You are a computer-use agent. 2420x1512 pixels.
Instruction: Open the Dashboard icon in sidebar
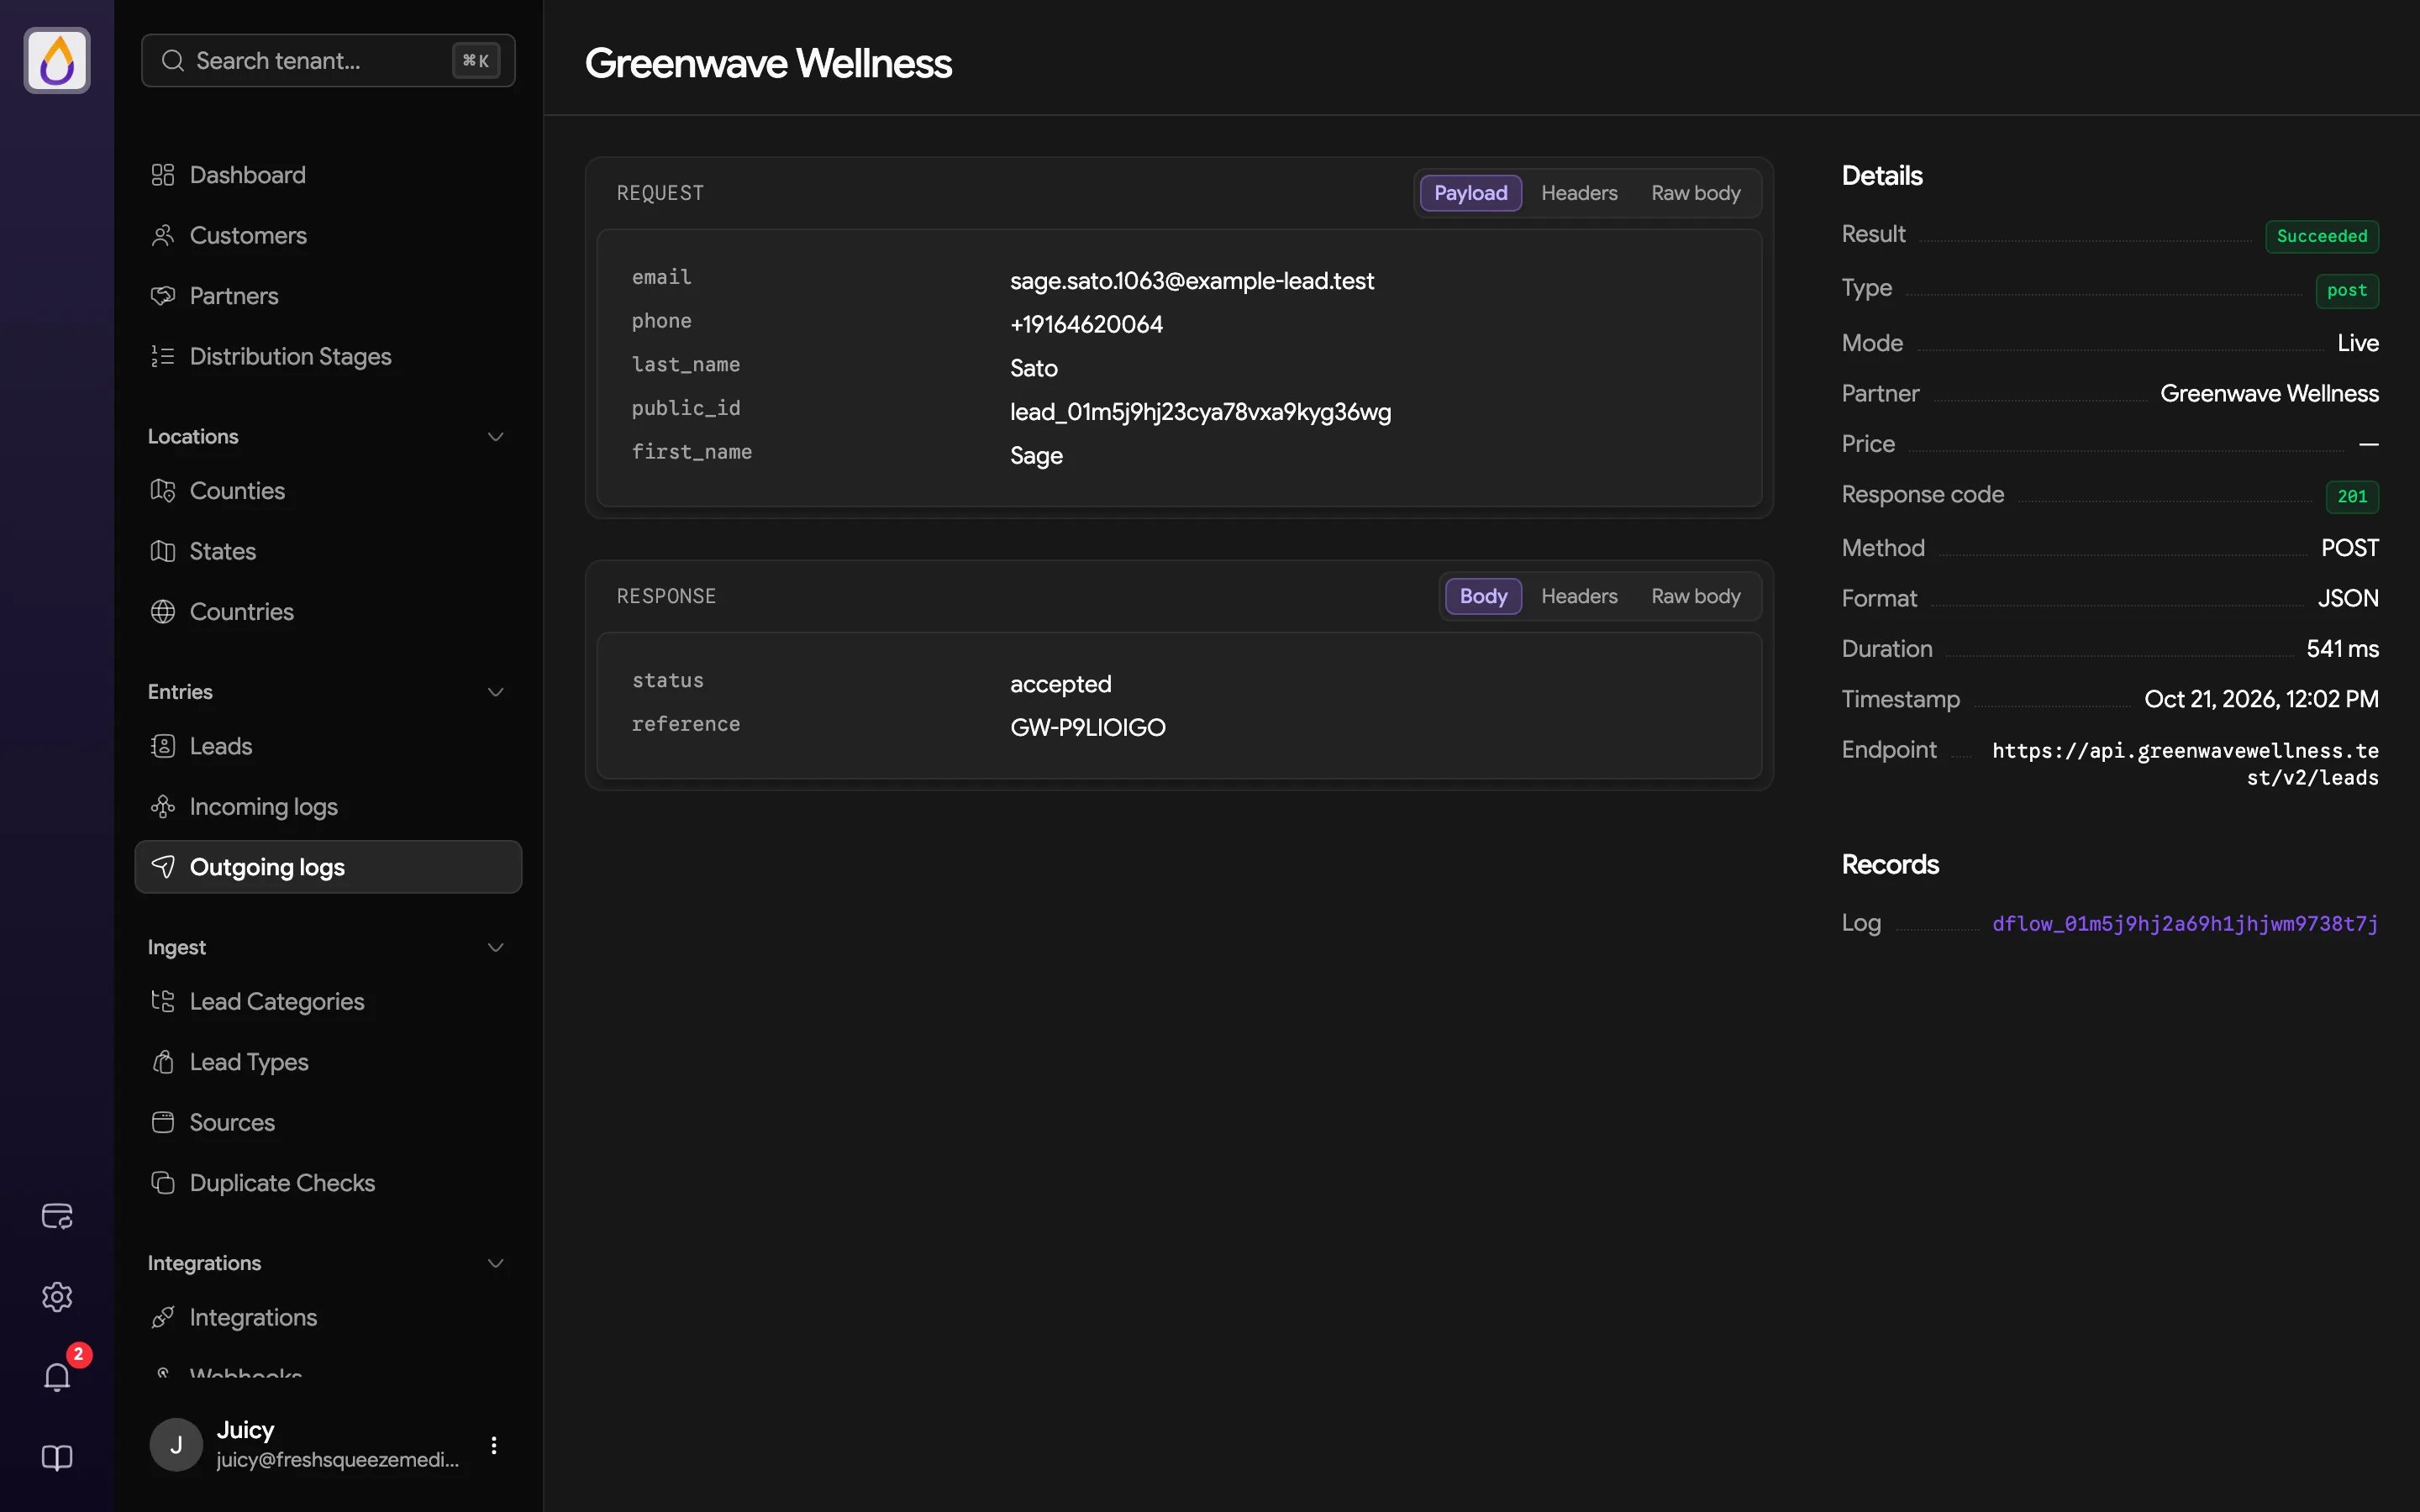(x=163, y=175)
